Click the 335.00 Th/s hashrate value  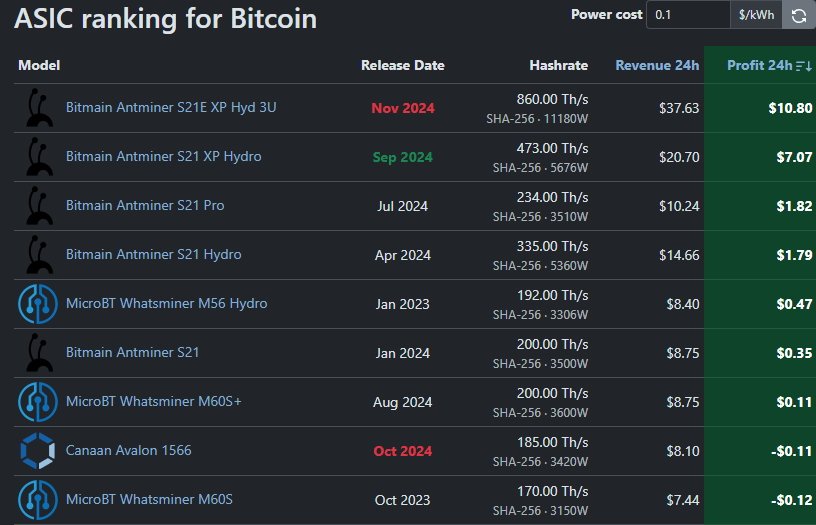click(x=552, y=246)
